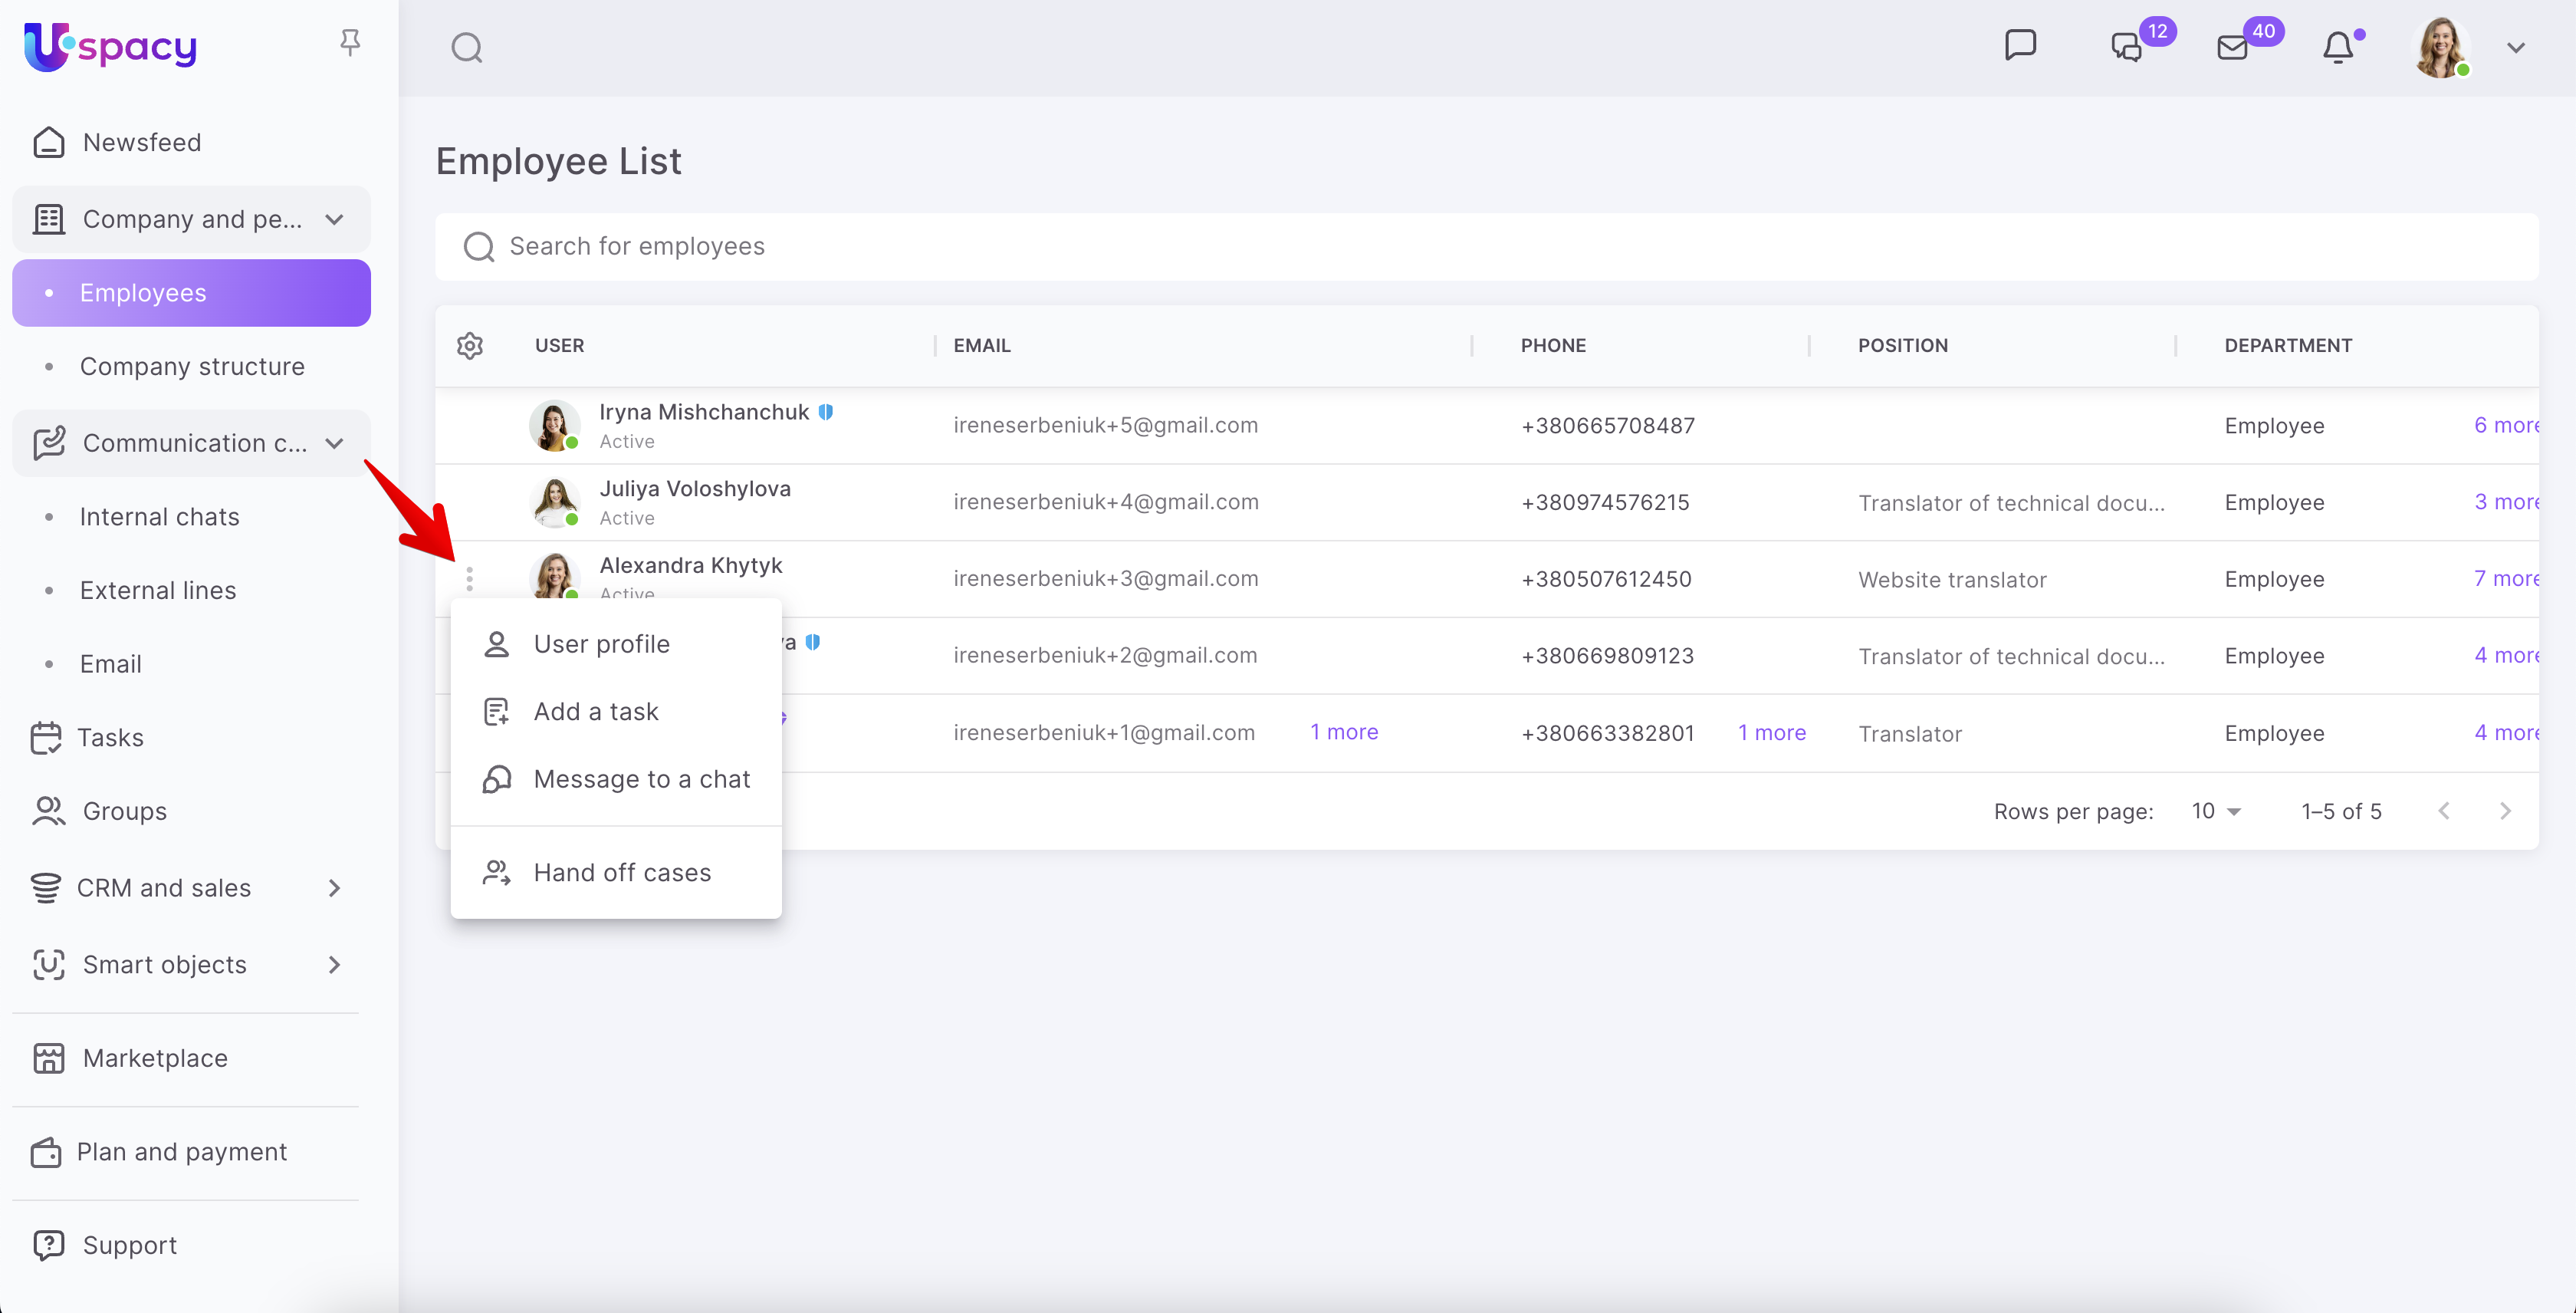
Task: Open user account menu chevron
Action: [2516, 47]
